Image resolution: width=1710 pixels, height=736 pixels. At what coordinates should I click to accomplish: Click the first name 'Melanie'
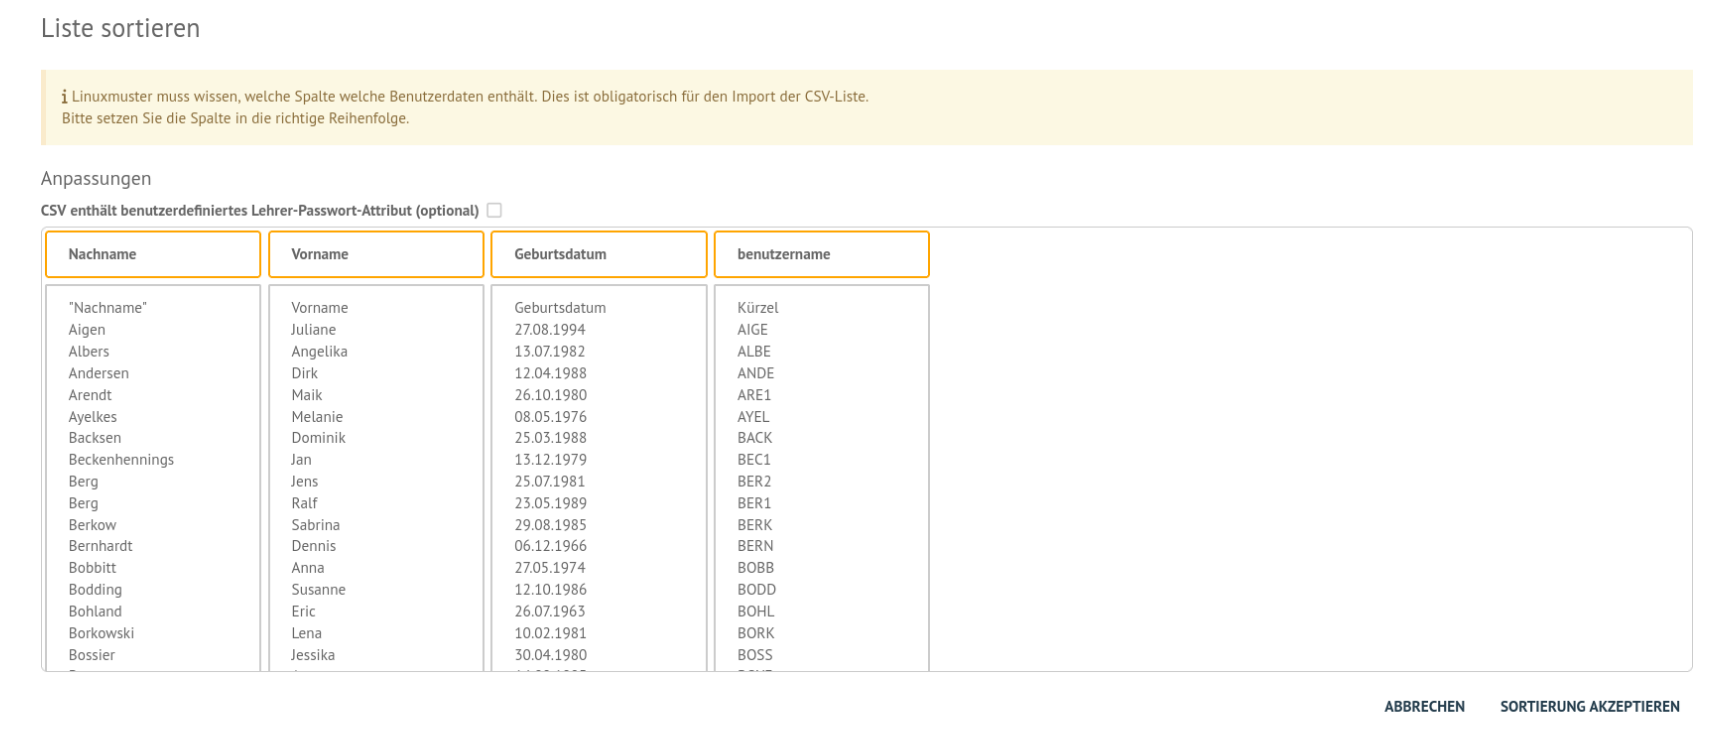coord(317,417)
